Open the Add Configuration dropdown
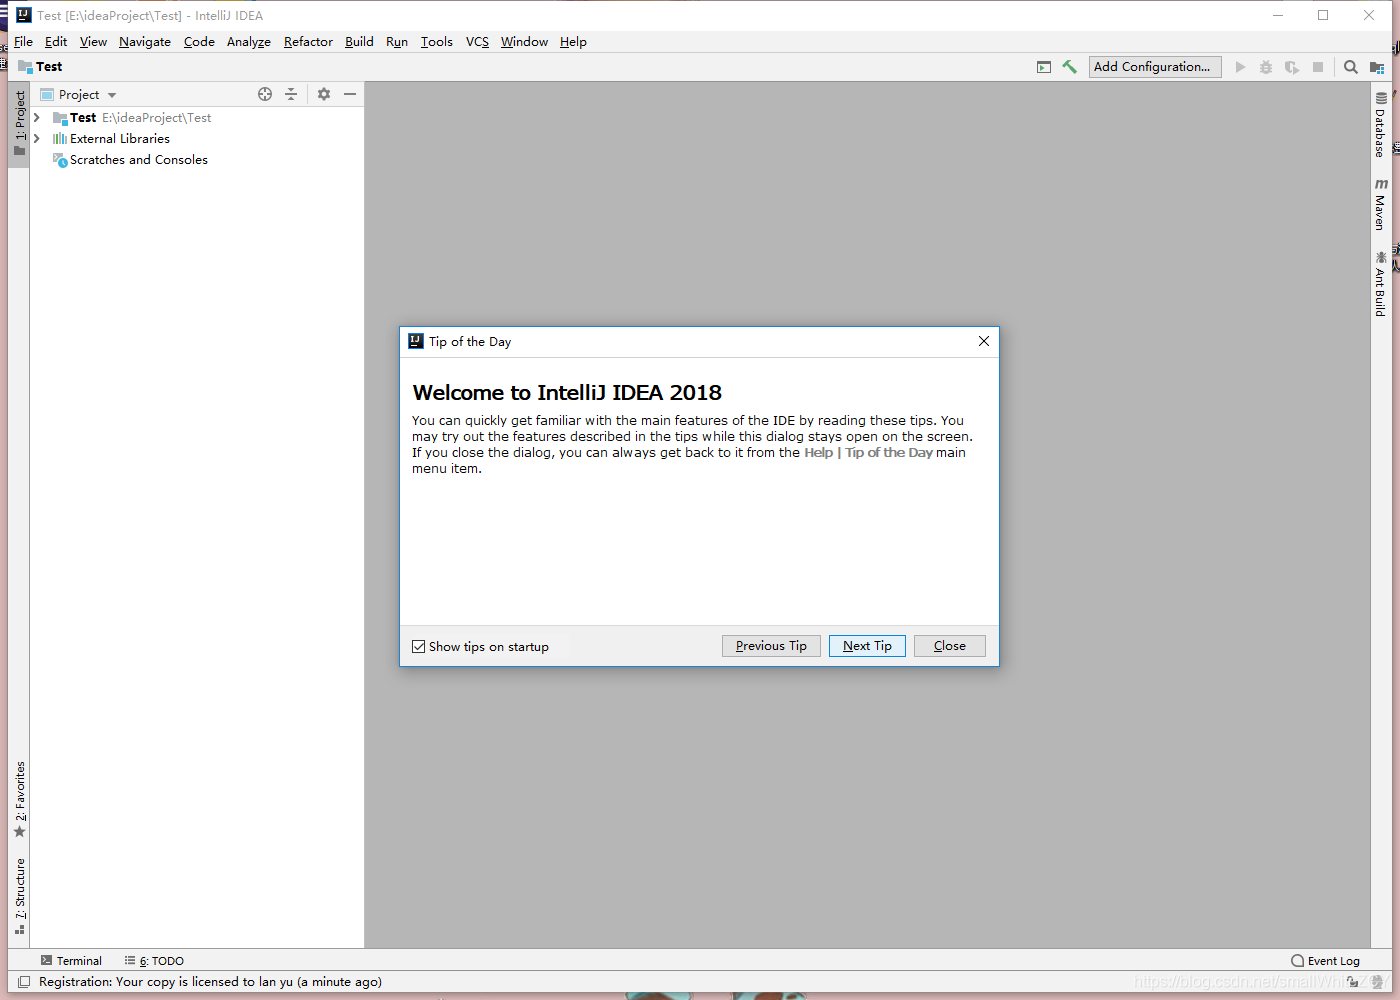 point(1155,67)
